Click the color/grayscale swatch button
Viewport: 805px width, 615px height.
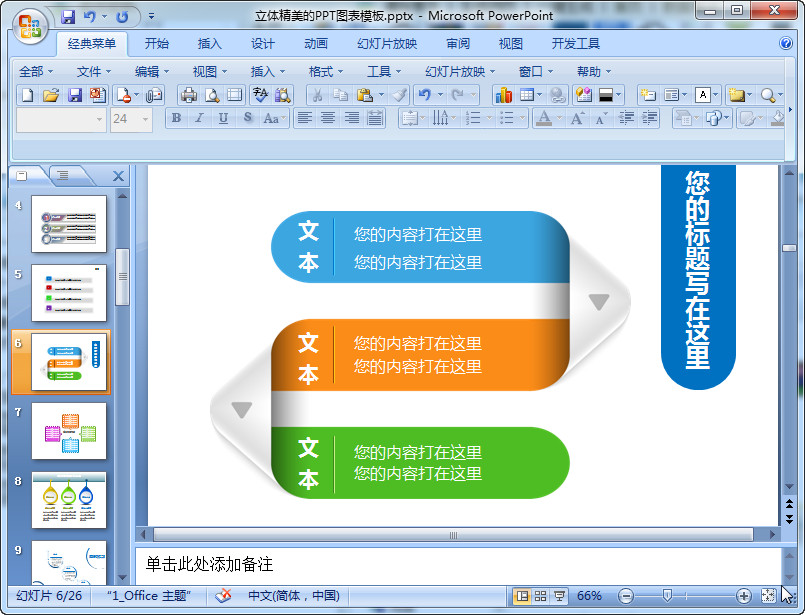point(606,95)
